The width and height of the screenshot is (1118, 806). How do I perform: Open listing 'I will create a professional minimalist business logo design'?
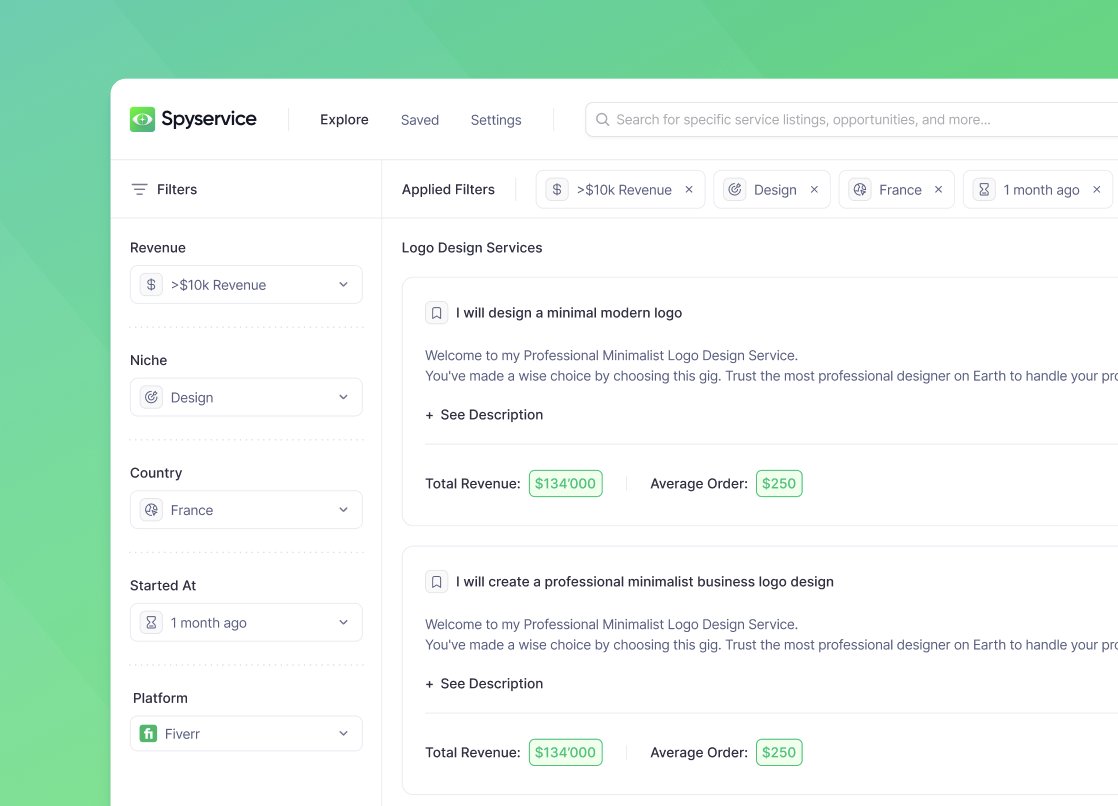click(x=645, y=581)
